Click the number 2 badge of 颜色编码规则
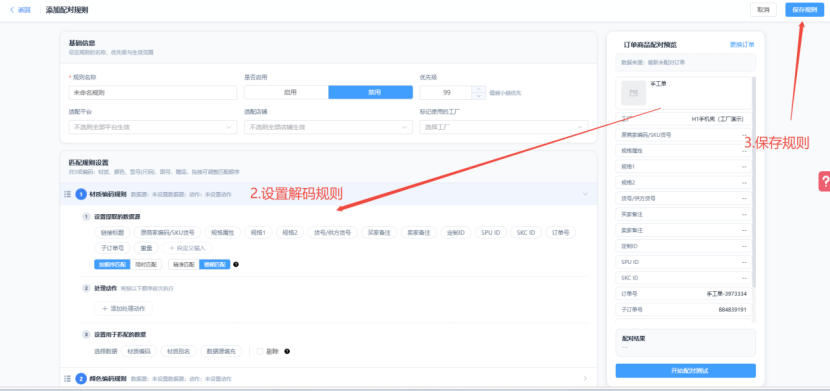Viewport: 830px width, 391px height. tap(81, 378)
